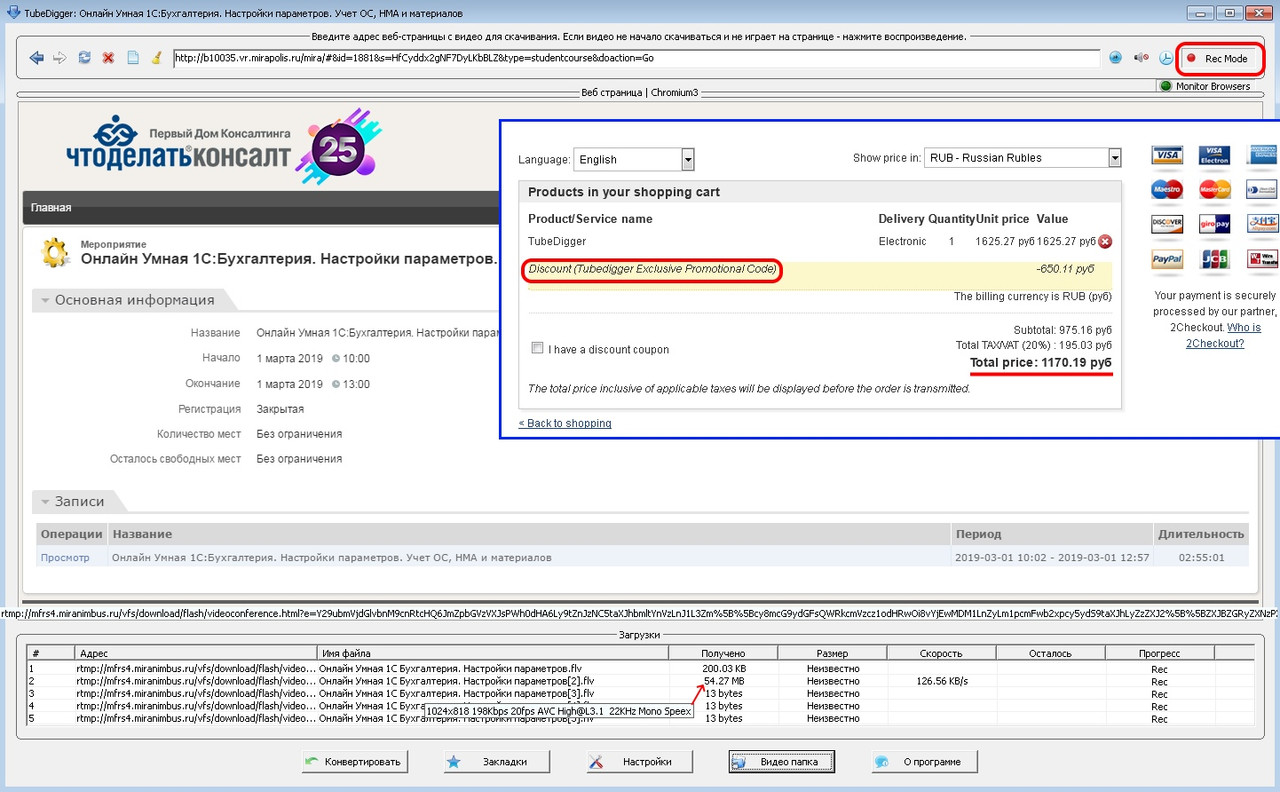The height and width of the screenshot is (792, 1280).
Task: Refresh the web page
Action: tap(84, 58)
